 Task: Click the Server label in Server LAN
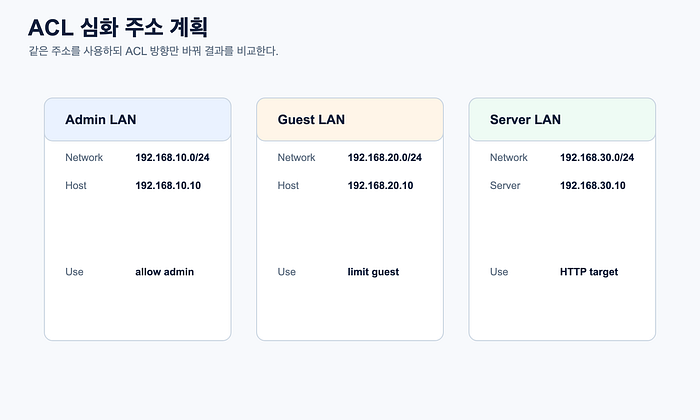pos(505,186)
